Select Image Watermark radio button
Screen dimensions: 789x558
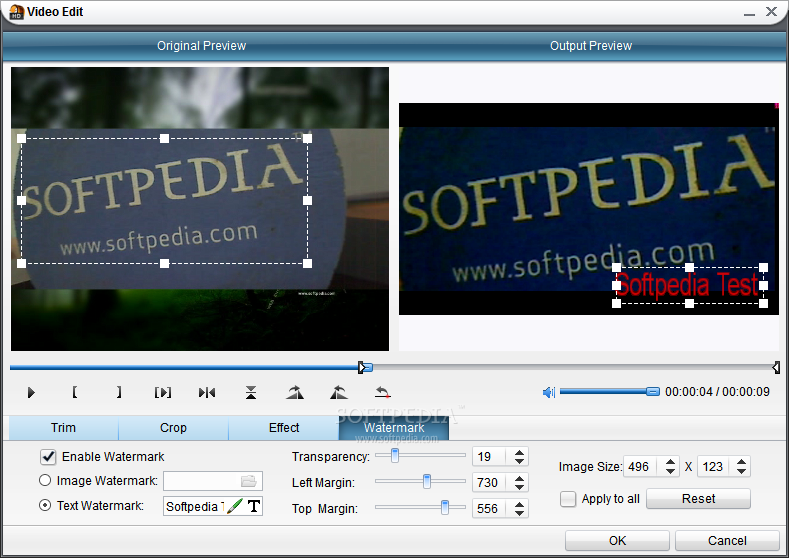click(45, 481)
